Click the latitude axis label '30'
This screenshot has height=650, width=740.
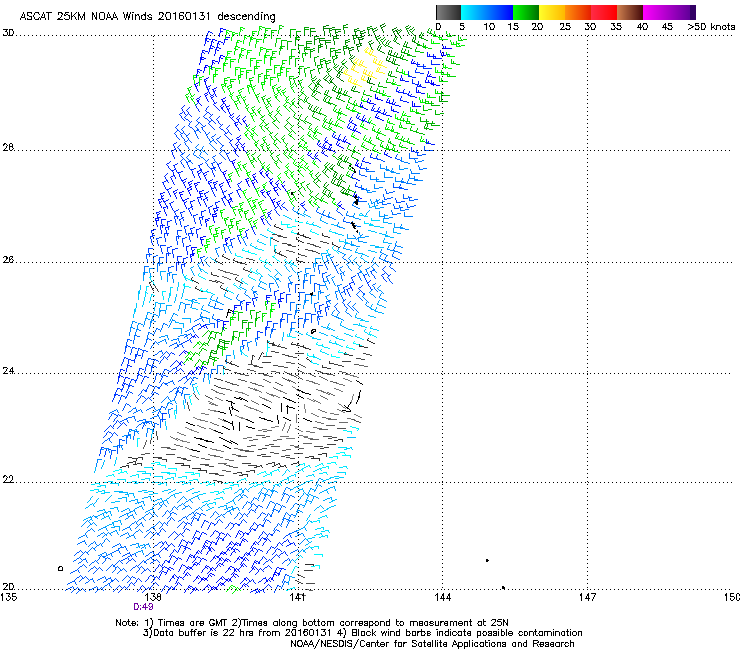[x=8, y=33]
